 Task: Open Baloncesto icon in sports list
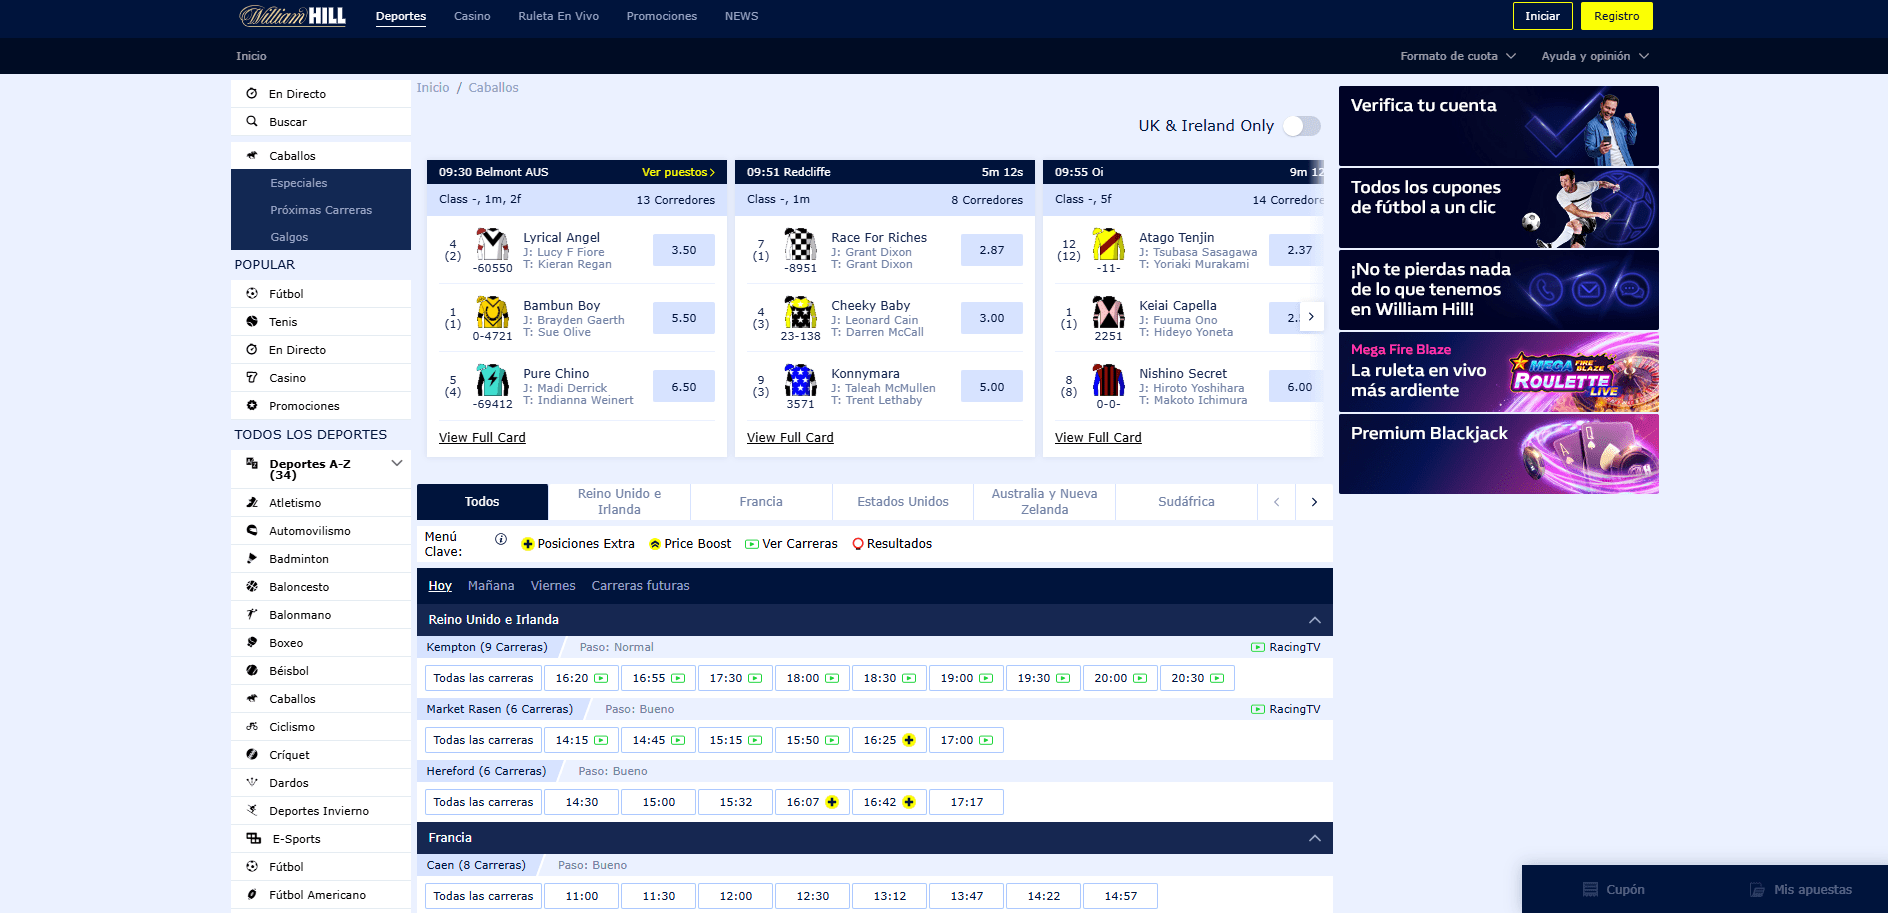click(x=252, y=586)
